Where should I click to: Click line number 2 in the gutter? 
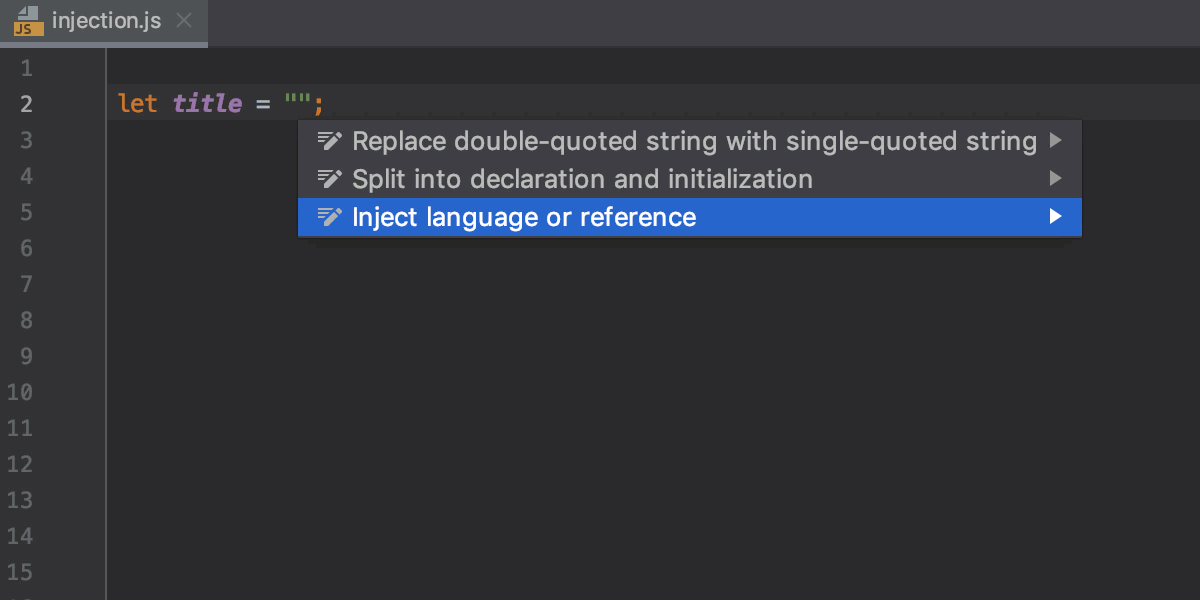tap(26, 103)
